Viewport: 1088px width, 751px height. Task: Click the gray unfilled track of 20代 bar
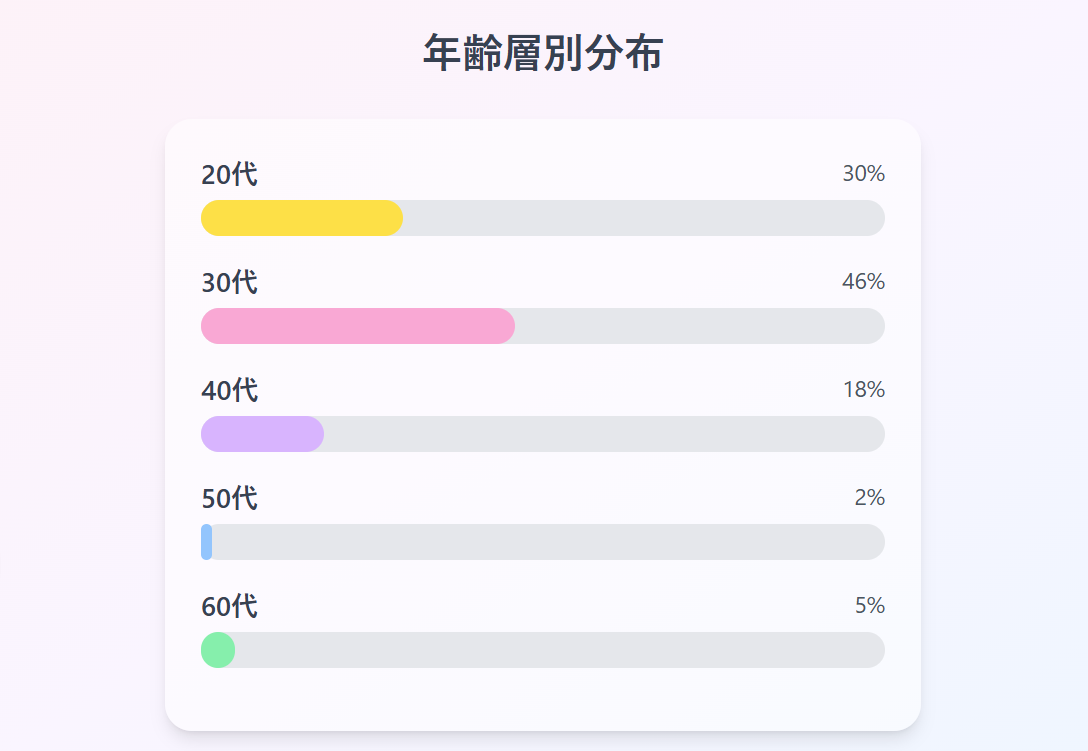644,218
